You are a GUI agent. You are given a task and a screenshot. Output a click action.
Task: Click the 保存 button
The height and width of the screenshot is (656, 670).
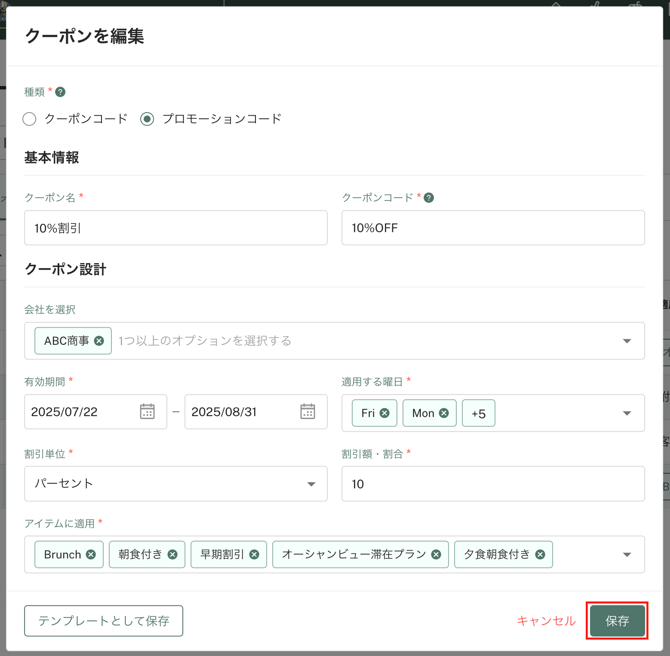[x=617, y=621]
